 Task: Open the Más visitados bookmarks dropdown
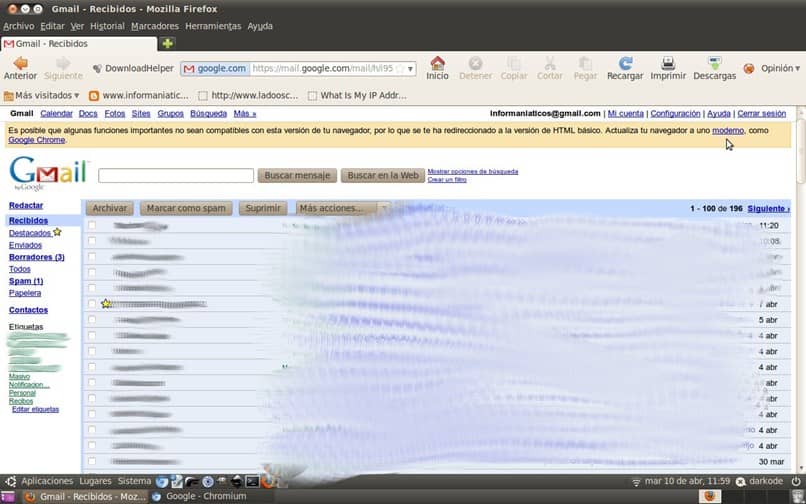[42, 95]
